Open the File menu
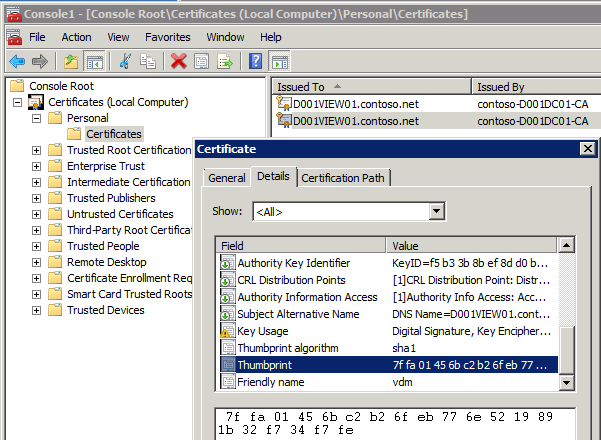 (x=37, y=37)
